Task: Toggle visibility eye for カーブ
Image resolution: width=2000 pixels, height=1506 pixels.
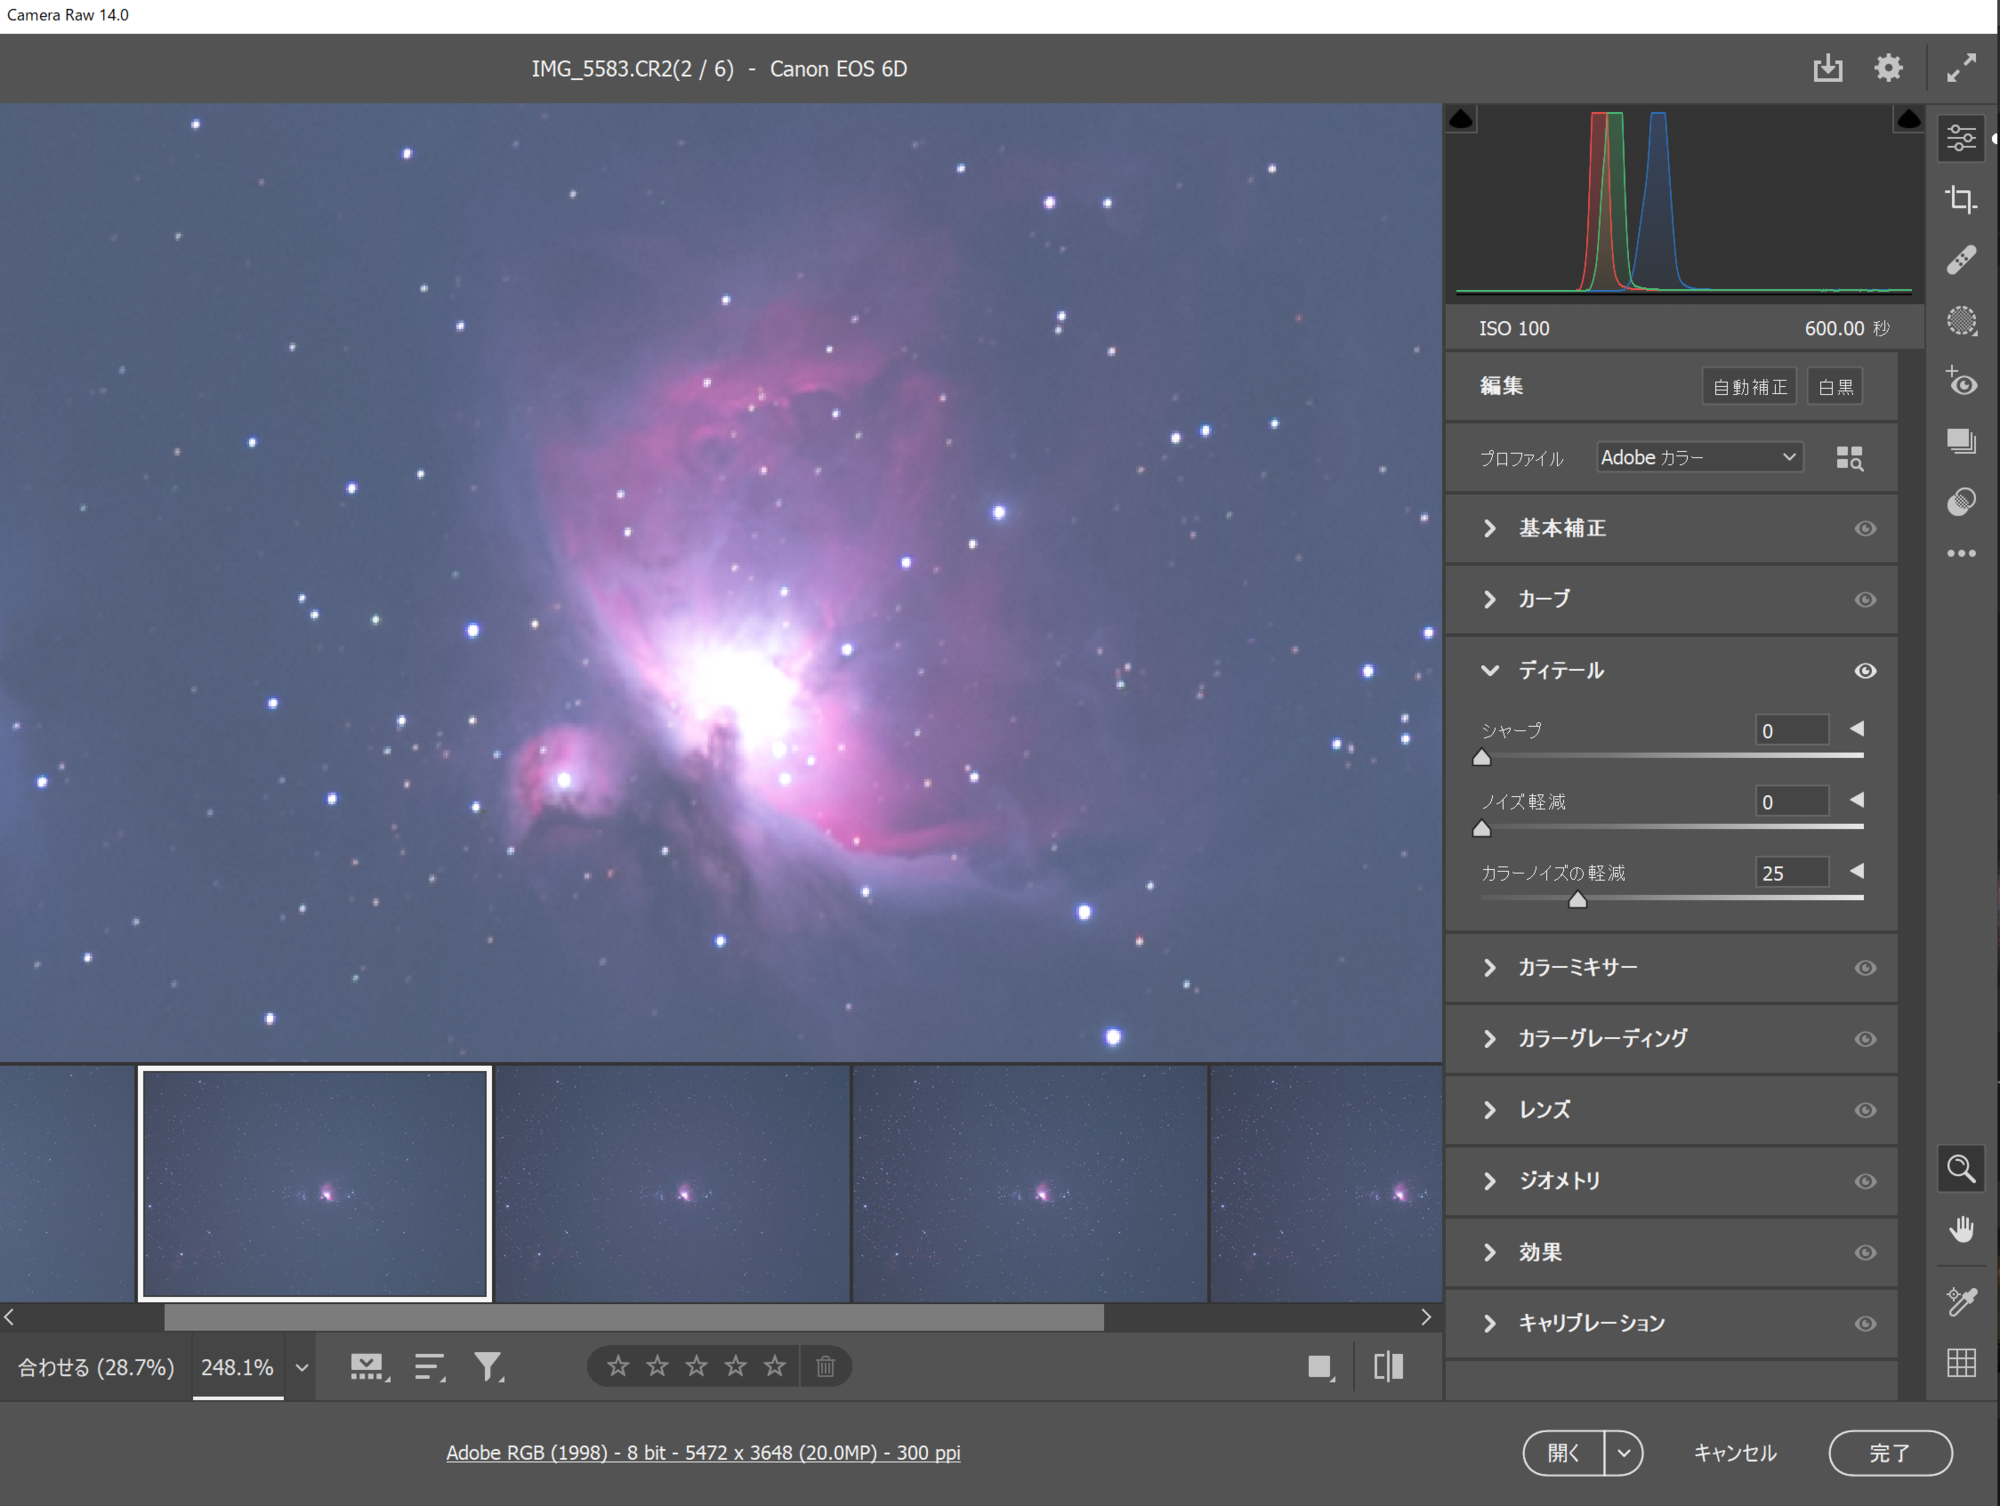Action: click(x=1865, y=600)
